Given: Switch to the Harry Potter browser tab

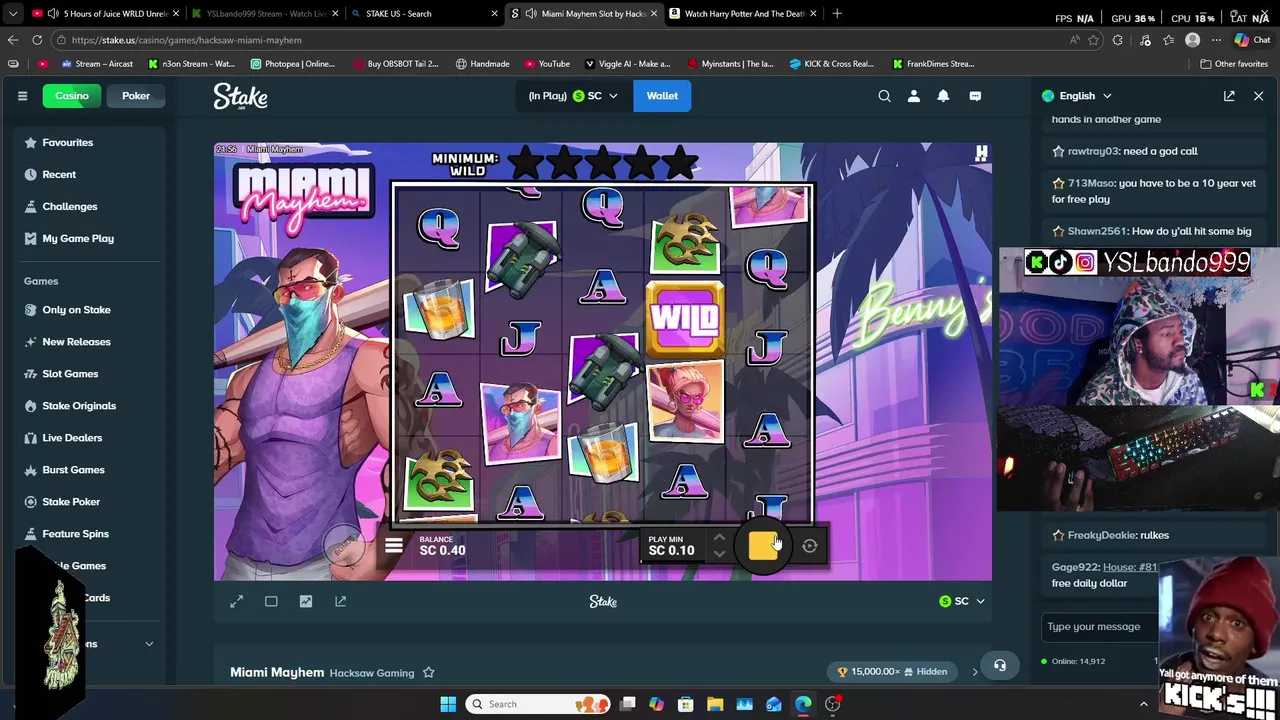Looking at the screenshot, I should point(744,14).
